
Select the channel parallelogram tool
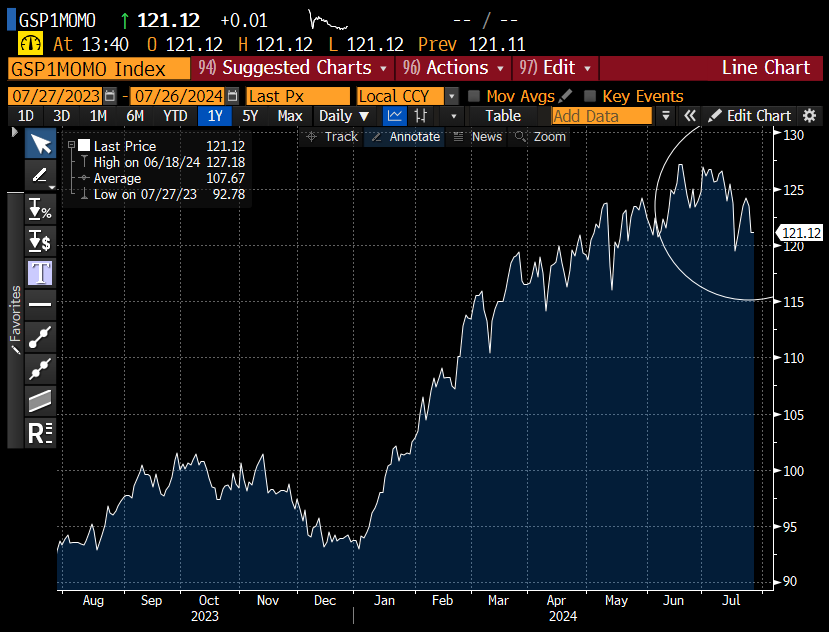tap(41, 400)
